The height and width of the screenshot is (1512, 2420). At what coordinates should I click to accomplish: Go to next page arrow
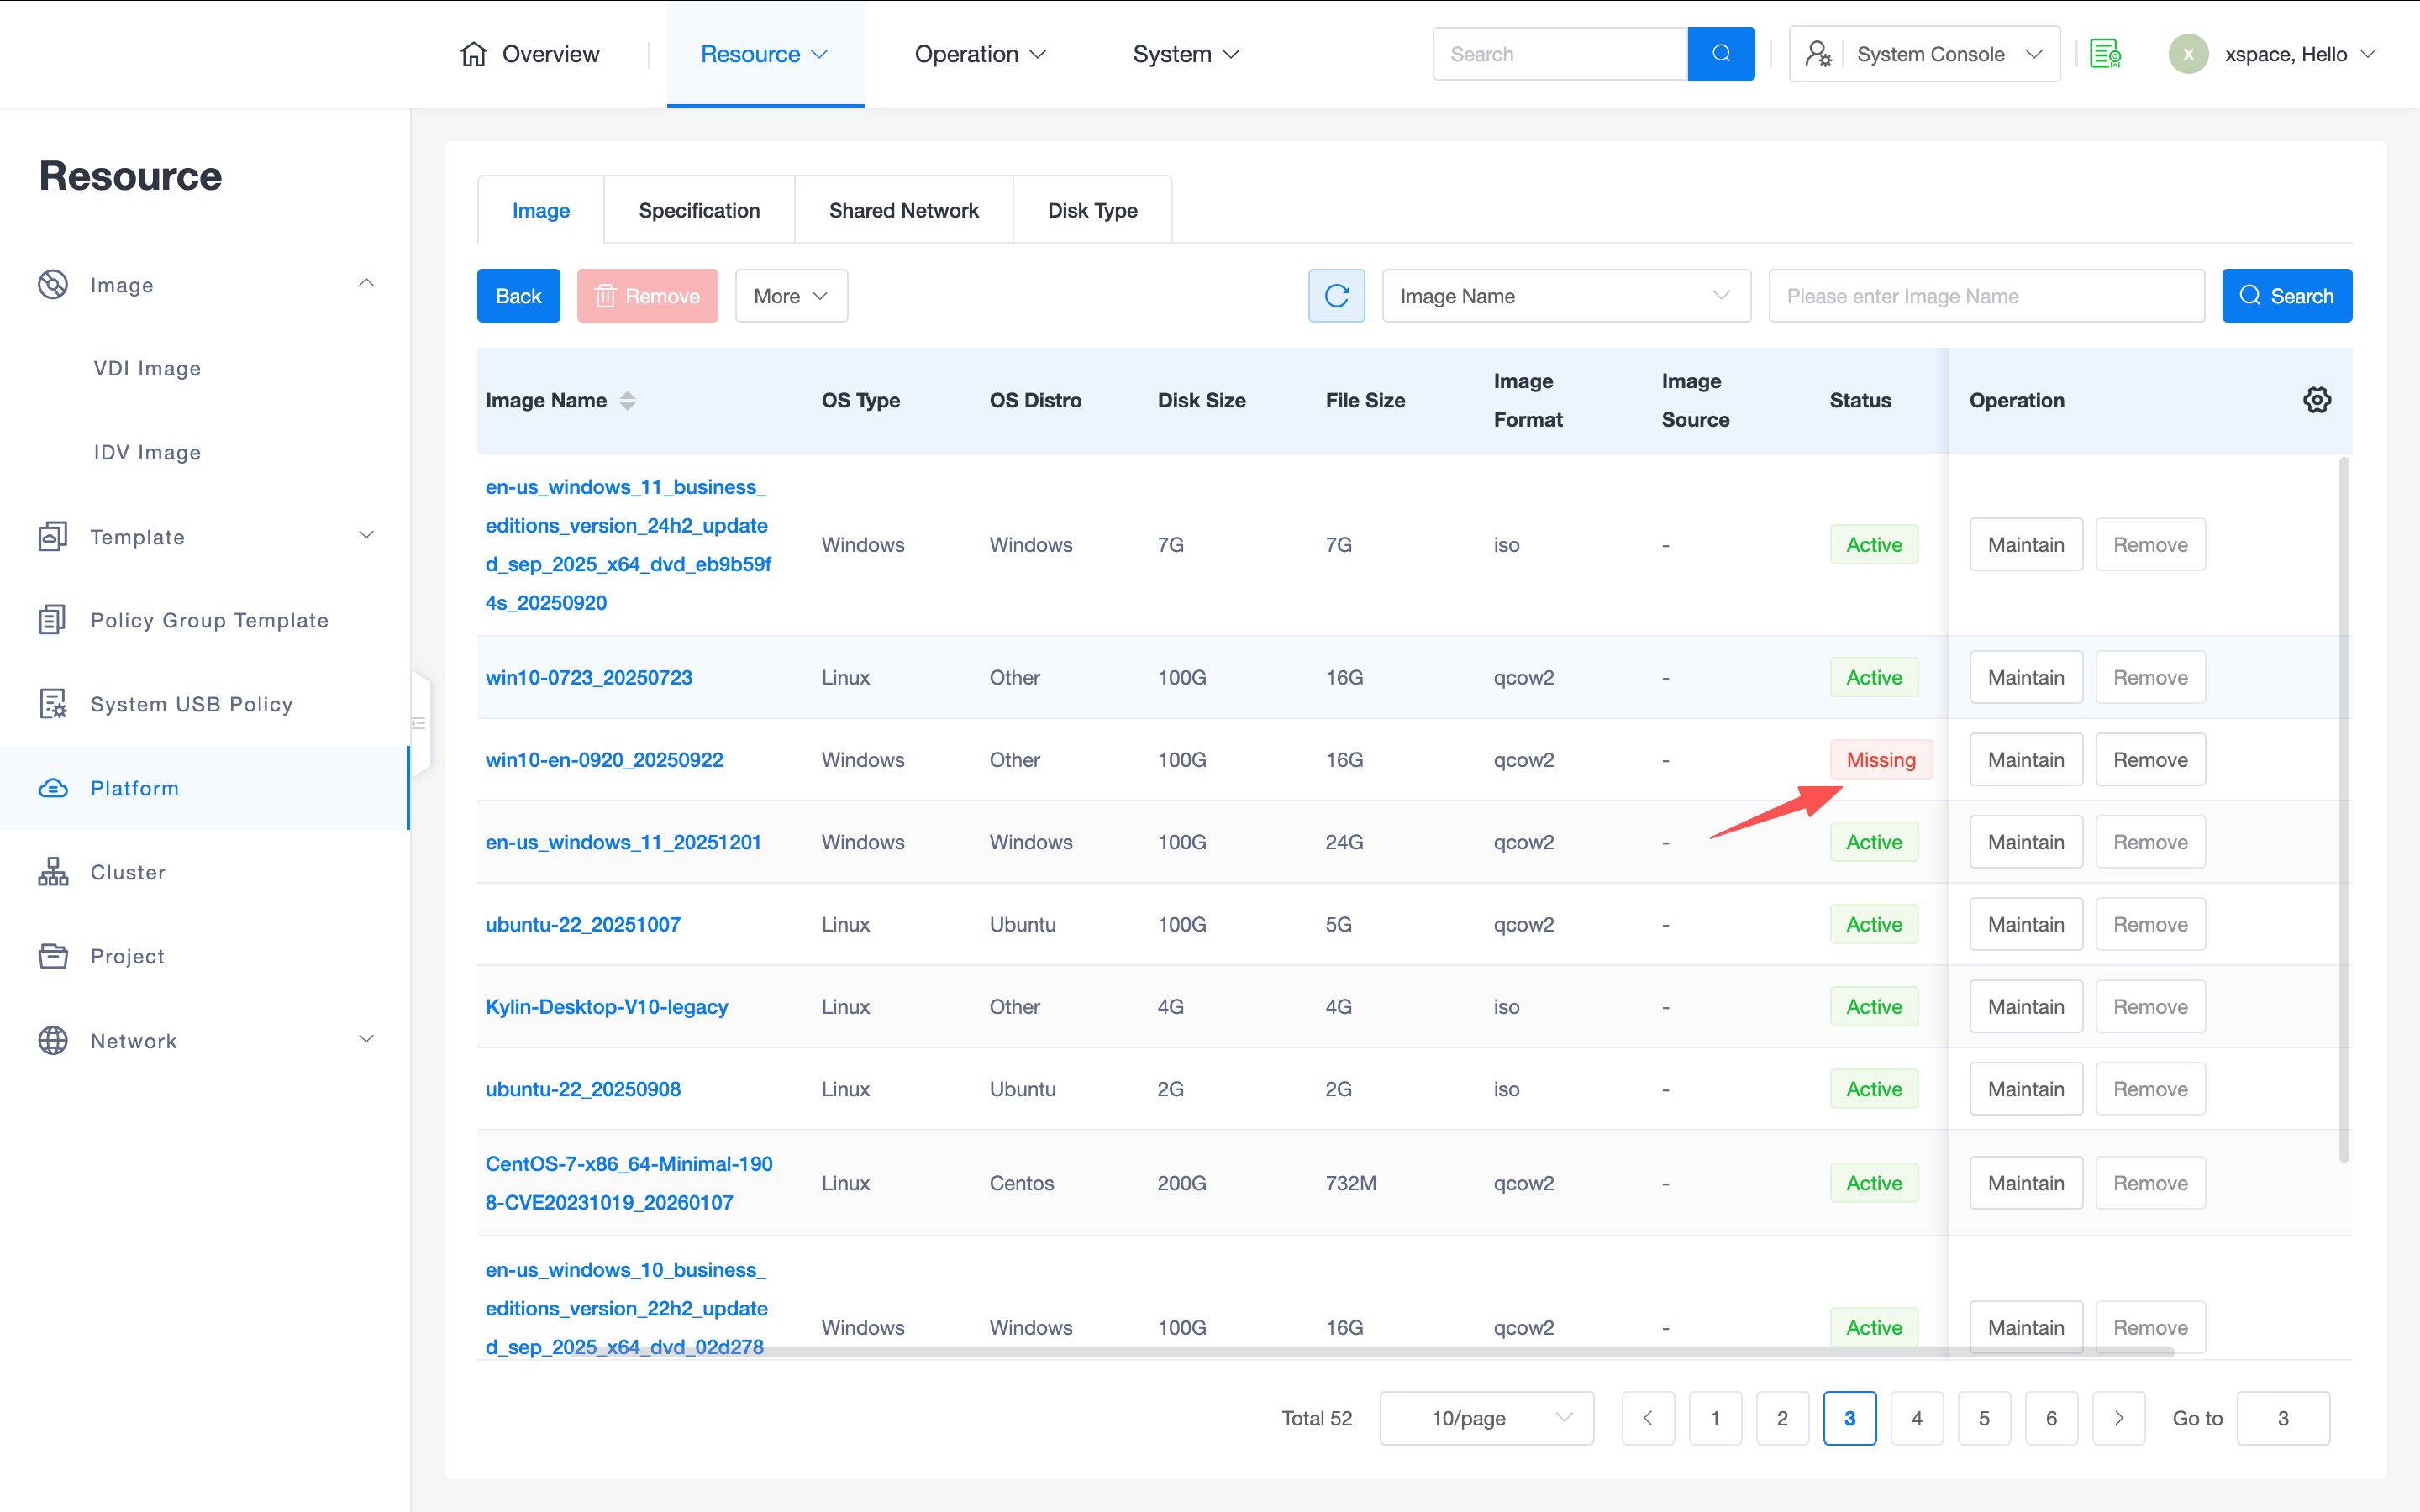tap(2118, 1418)
